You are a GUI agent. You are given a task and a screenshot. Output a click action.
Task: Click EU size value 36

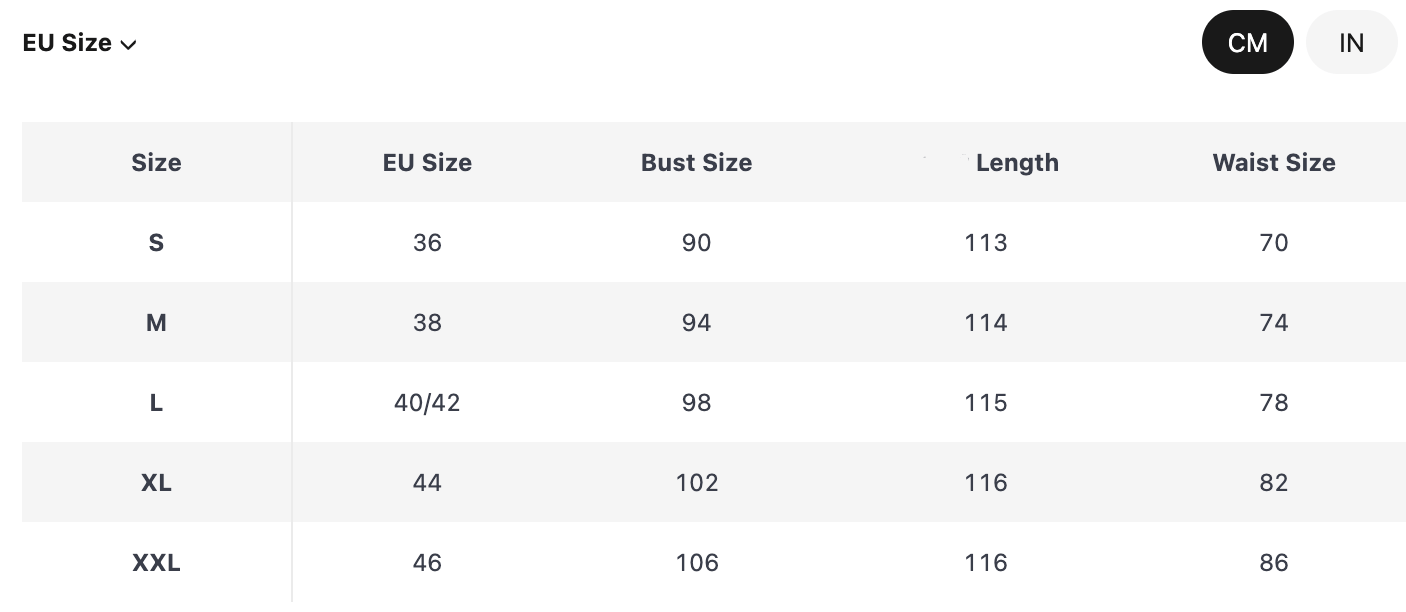coord(427,242)
